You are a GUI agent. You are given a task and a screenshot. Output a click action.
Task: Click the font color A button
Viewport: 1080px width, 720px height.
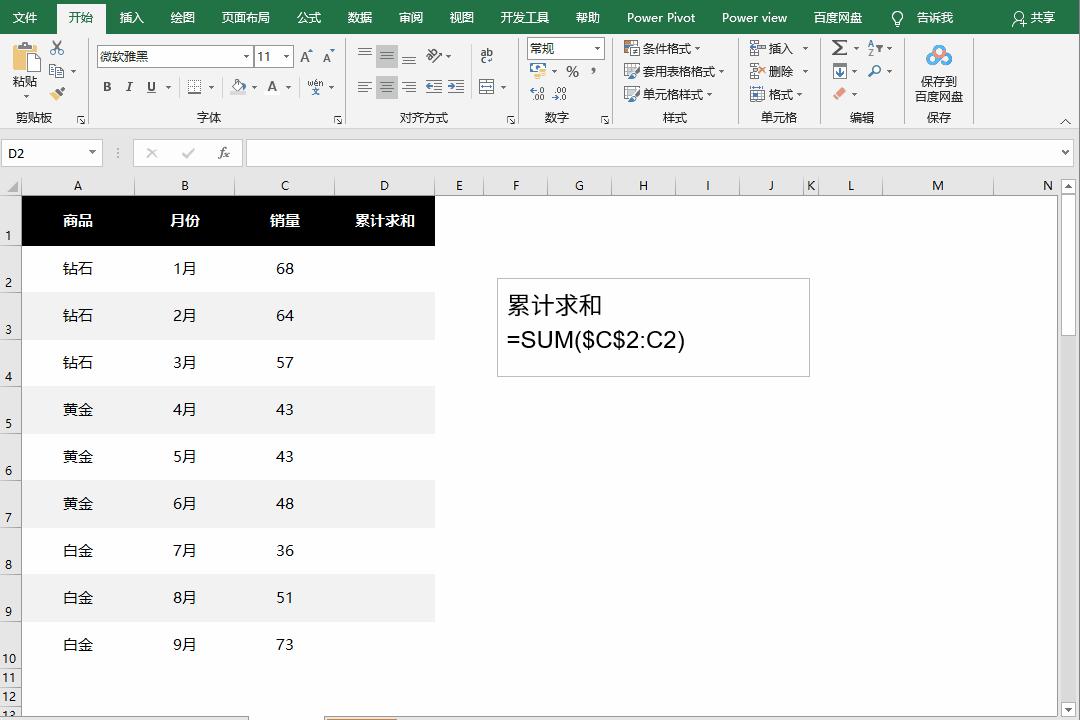click(x=272, y=87)
